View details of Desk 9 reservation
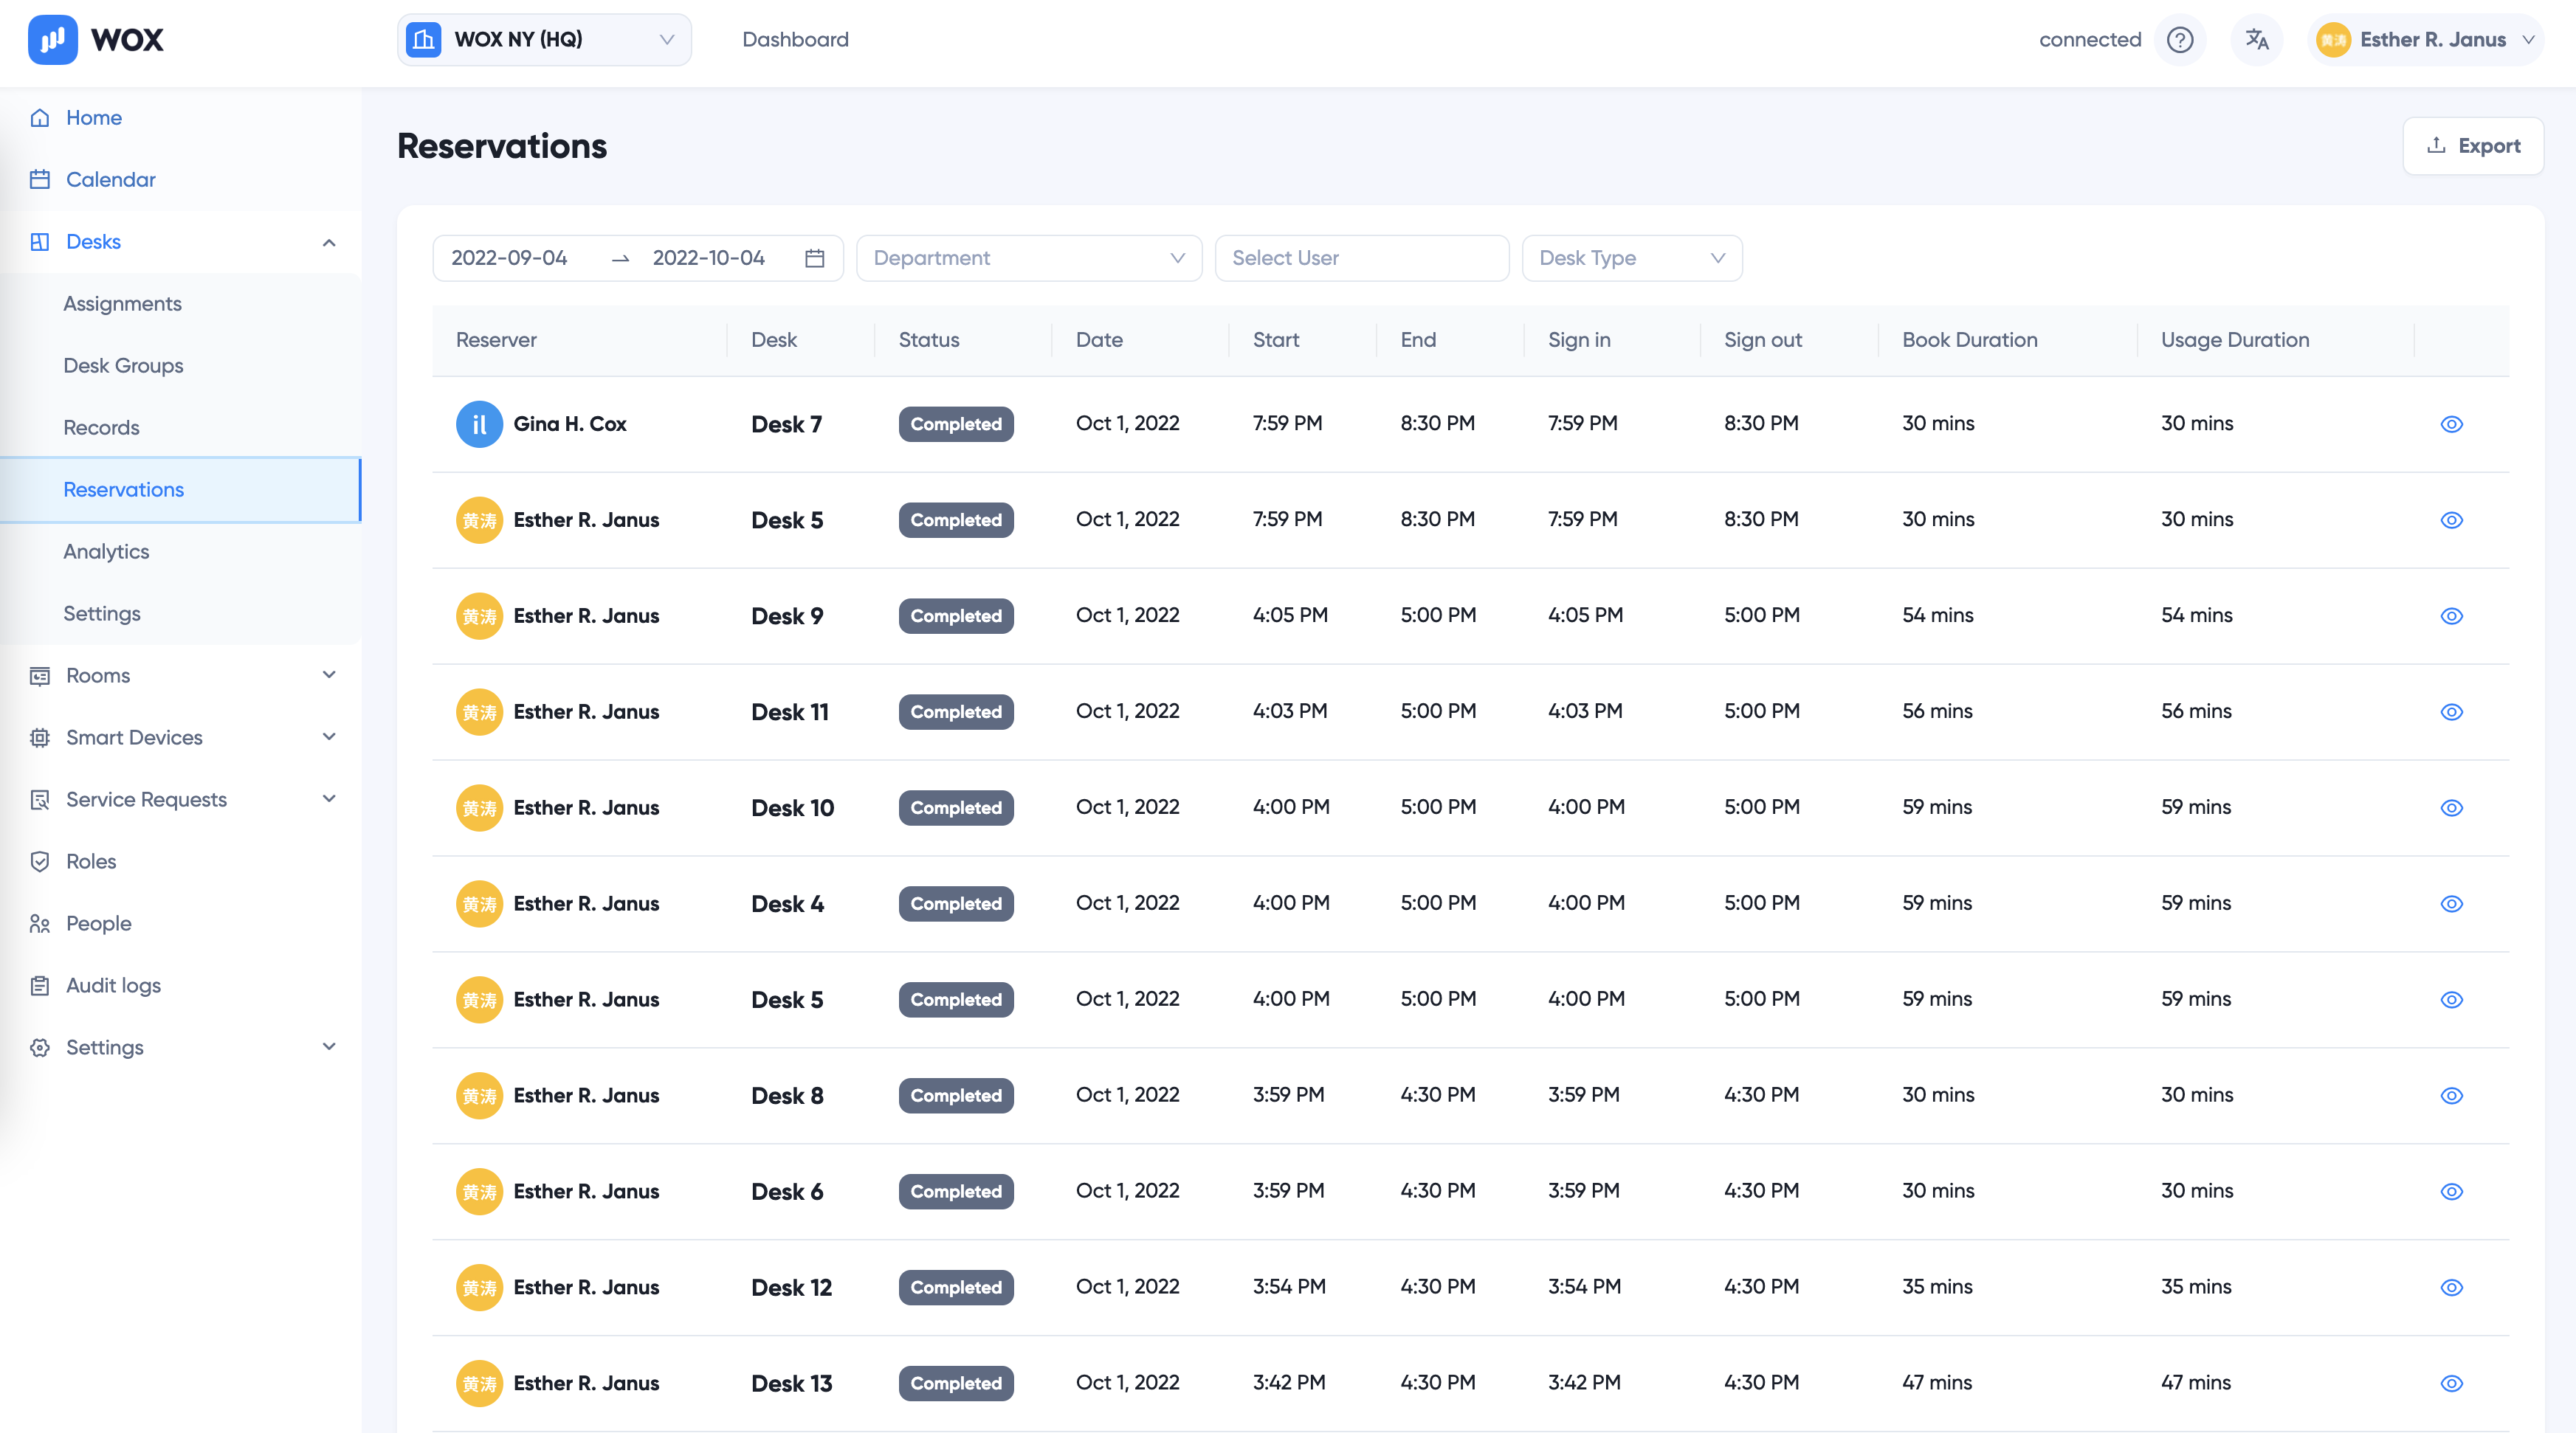This screenshot has height=1433, width=2576. tap(2452, 616)
